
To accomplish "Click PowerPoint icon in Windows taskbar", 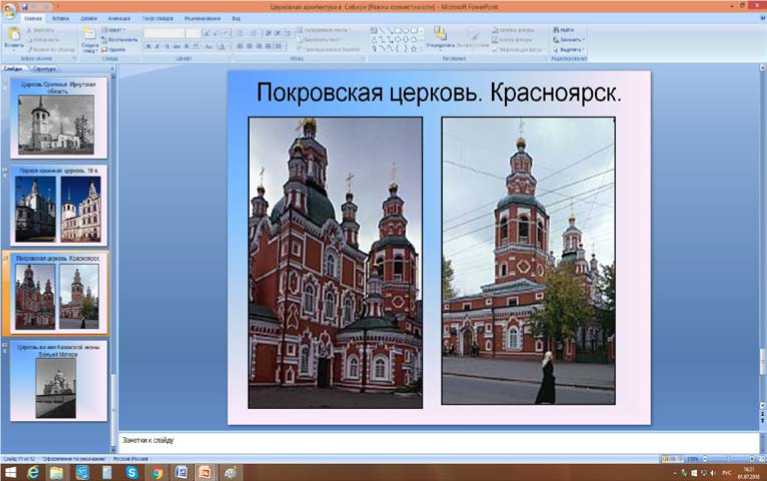I will point(204,472).
